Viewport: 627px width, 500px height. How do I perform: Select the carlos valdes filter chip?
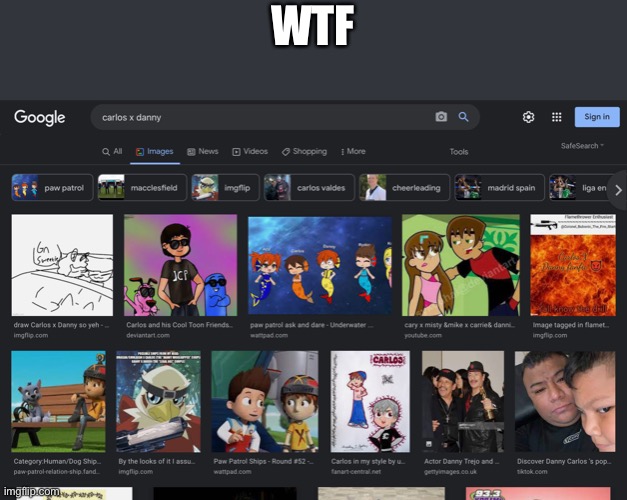click(309, 187)
